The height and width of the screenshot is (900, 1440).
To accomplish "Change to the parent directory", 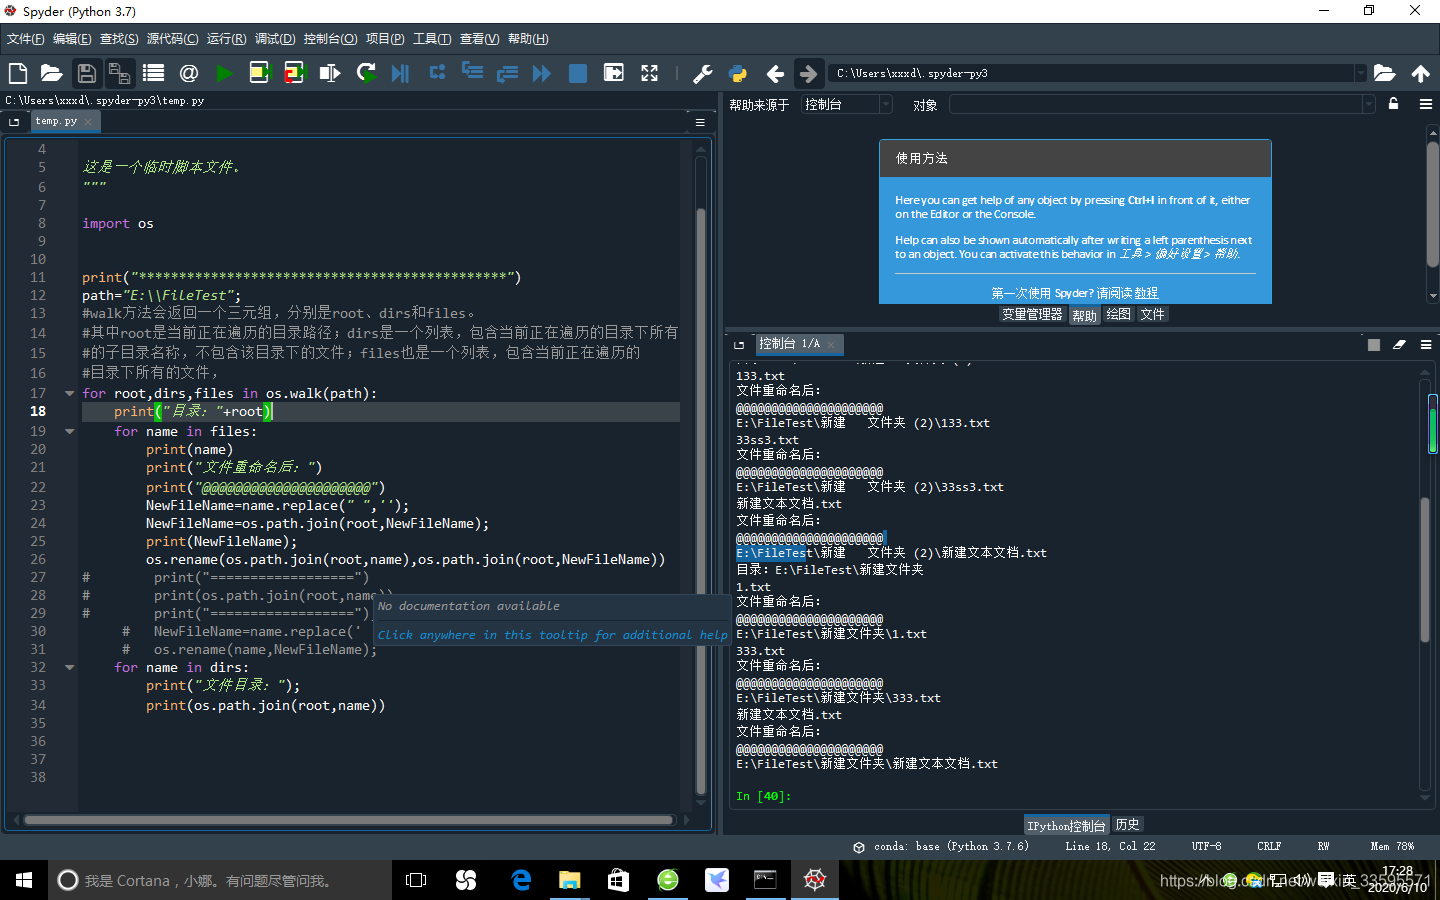I will click(1420, 73).
